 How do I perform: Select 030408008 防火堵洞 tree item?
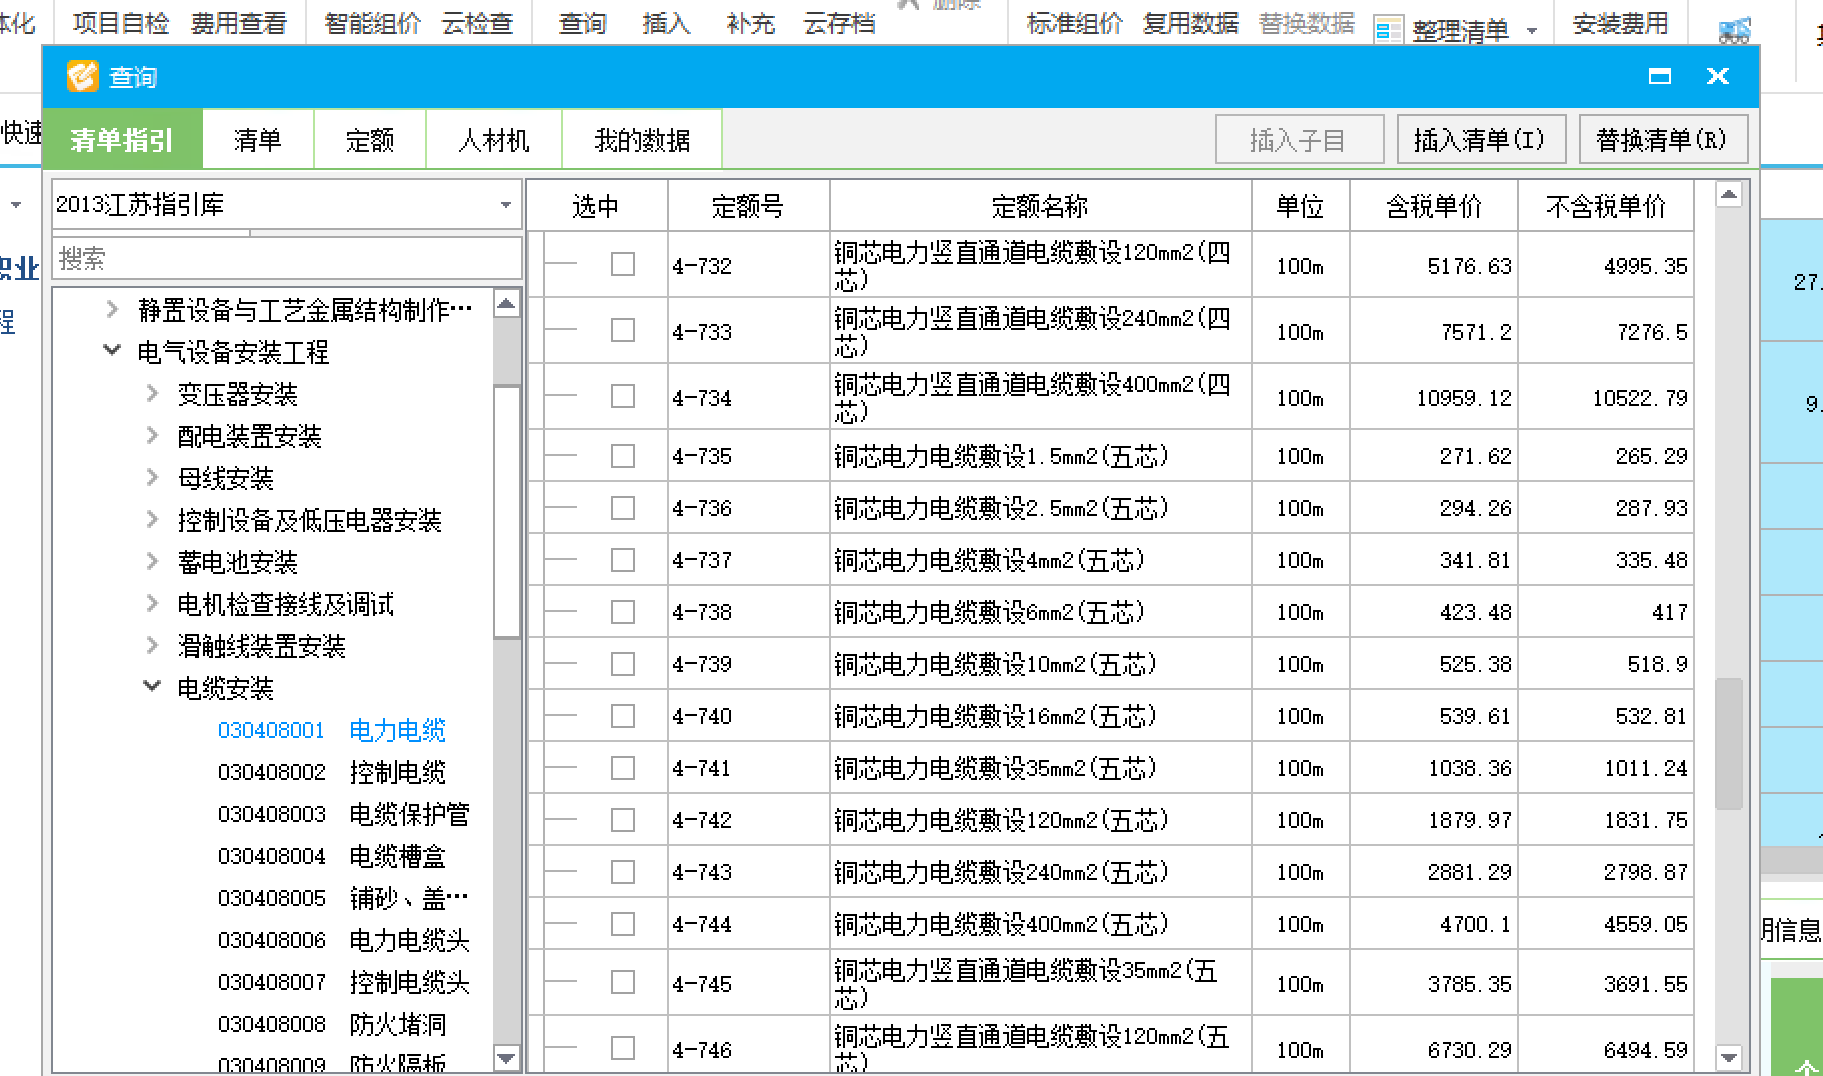tap(332, 1024)
